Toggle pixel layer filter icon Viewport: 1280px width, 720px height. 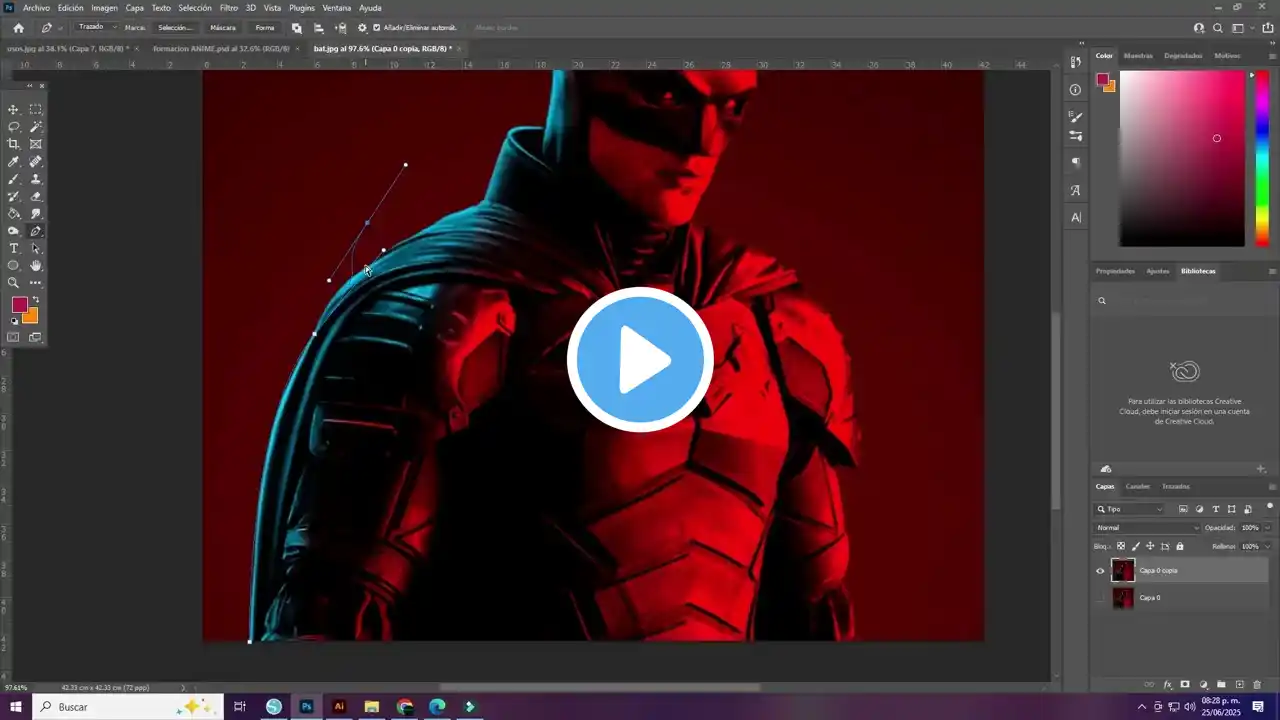coord(1184,509)
